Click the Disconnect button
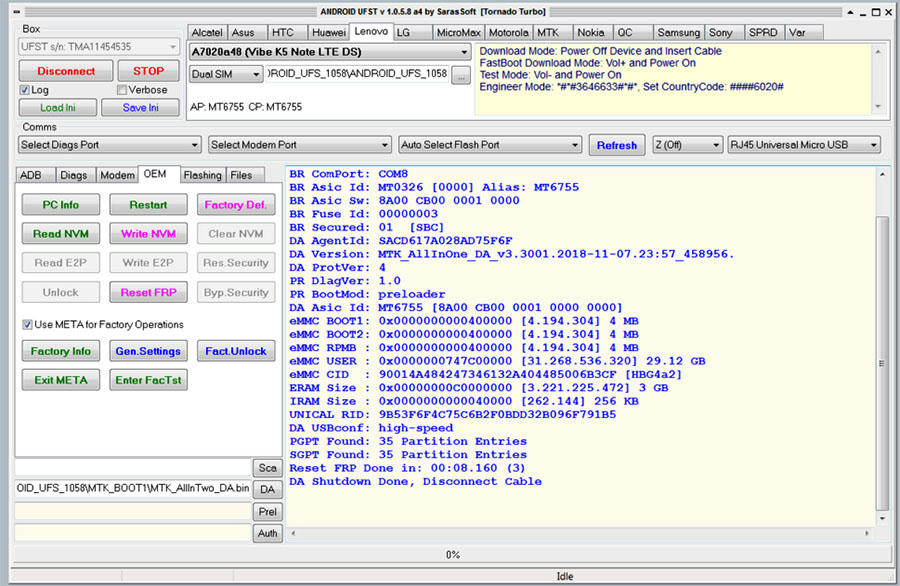The height and width of the screenshot is (586, 900). pyautogui.click(x=66, y=71)
